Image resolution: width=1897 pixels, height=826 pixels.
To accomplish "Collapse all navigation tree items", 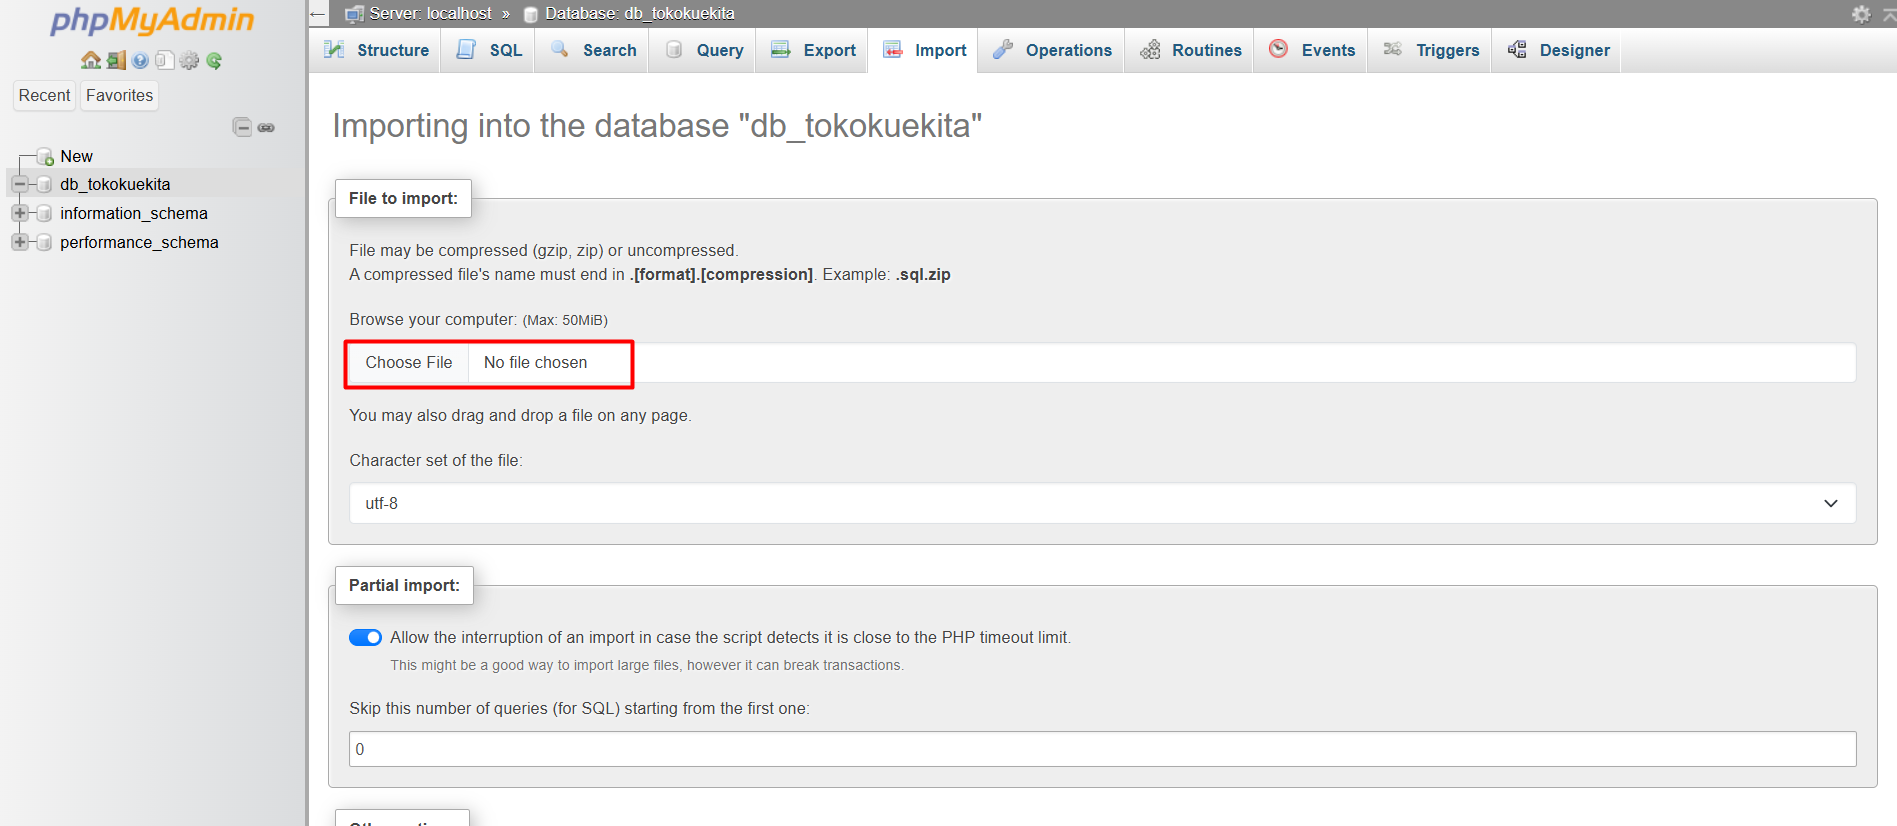I will point(242,127).
